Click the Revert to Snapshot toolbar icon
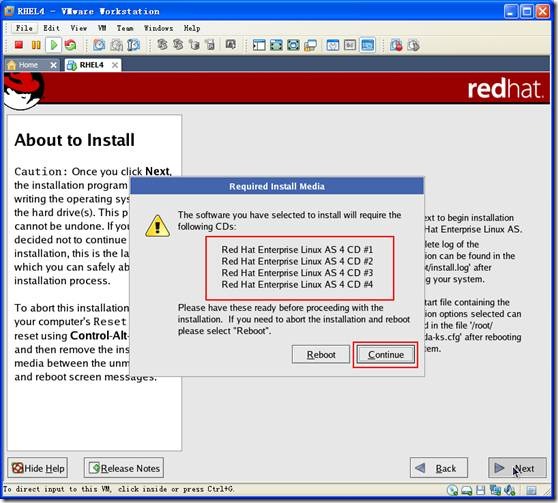558x503 pixels. (116, 45)
